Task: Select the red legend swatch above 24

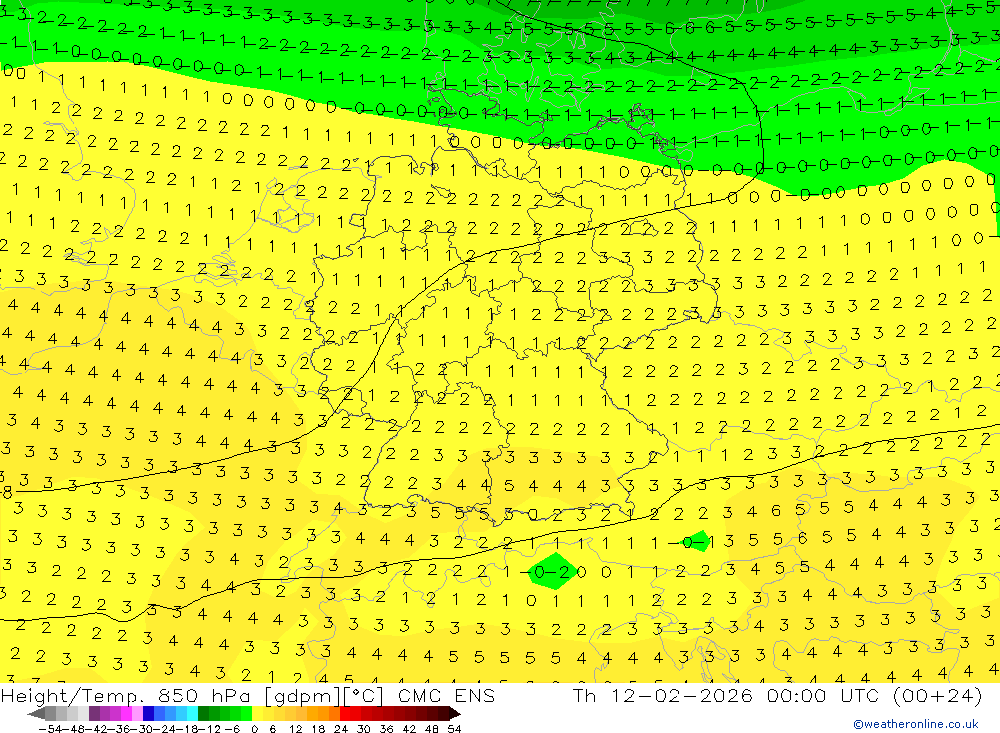Action: point(344,714)
